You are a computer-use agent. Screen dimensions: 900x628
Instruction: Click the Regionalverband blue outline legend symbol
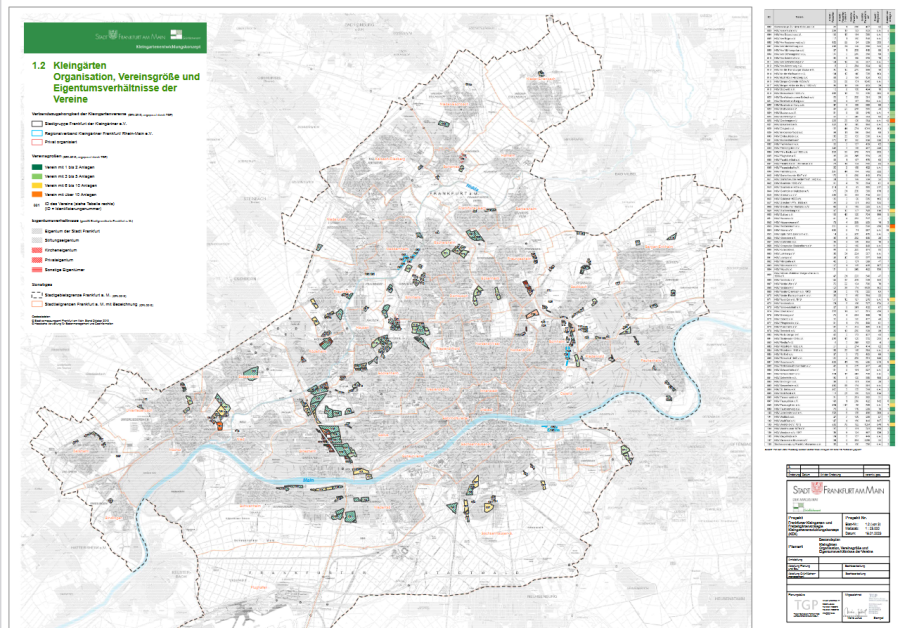coord(37,132)
